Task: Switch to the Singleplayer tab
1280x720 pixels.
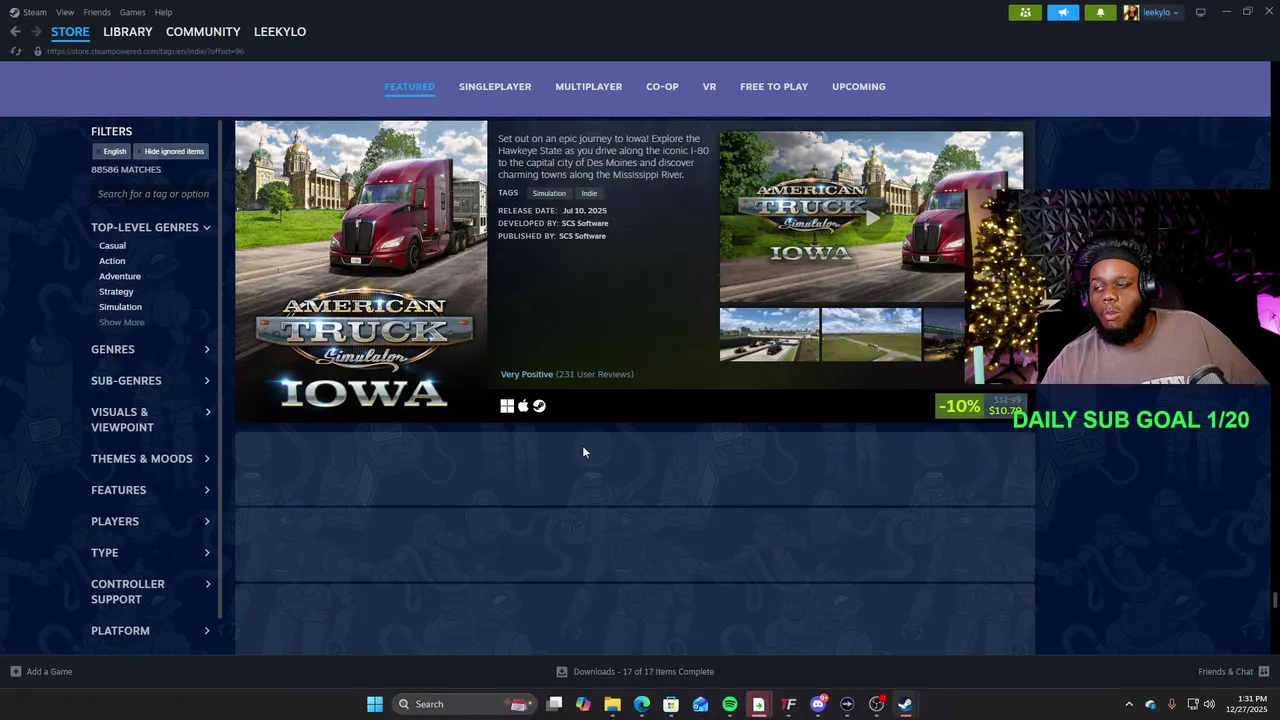Action: tap(495, 87)
